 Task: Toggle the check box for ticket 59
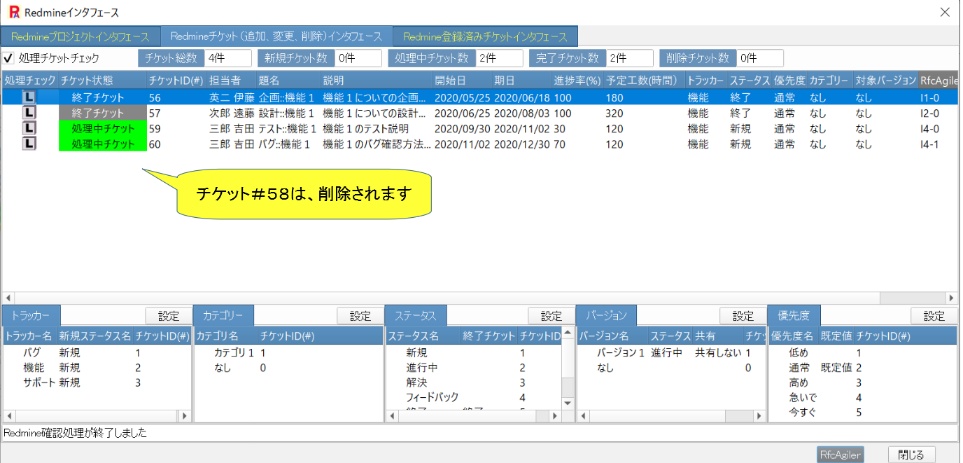tap(29, 128)
